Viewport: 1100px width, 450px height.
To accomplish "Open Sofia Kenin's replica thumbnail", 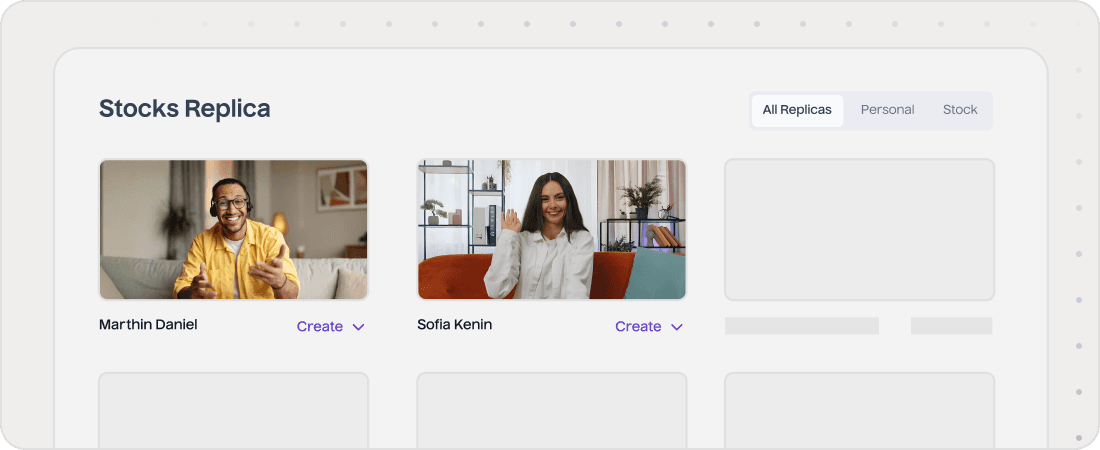I will [x=551, y=230].
